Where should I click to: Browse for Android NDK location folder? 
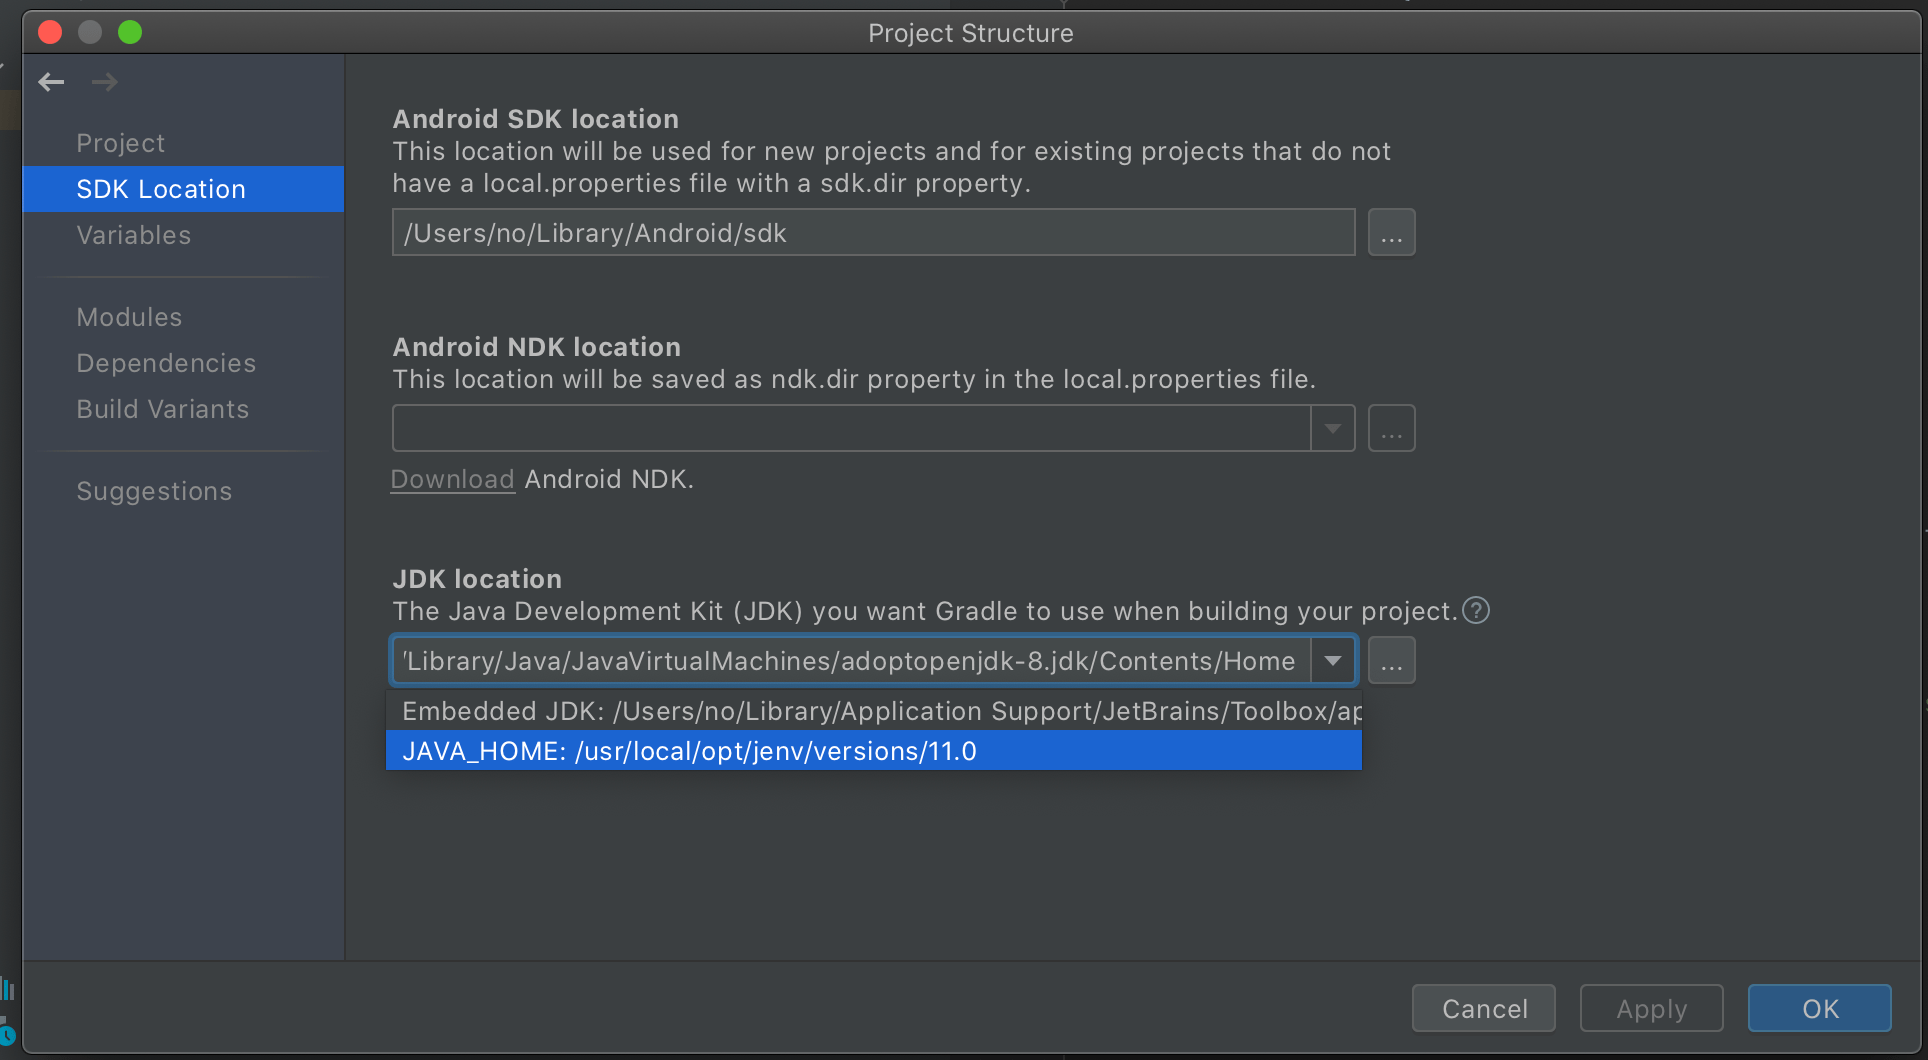coord(1391,428)
